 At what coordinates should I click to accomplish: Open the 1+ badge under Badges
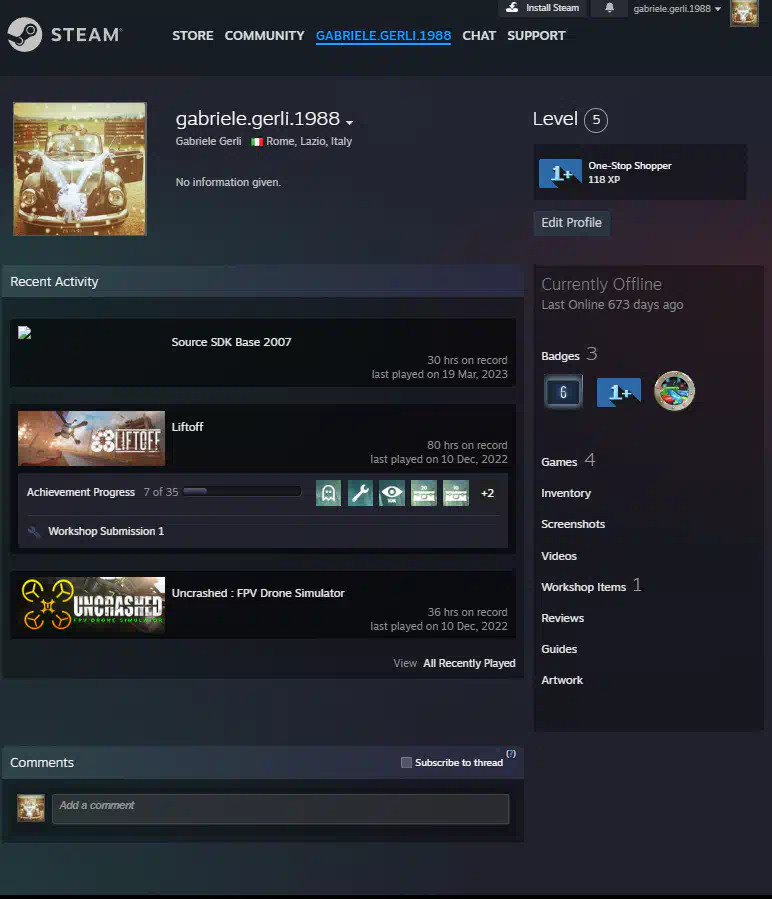tap(619, 393)
